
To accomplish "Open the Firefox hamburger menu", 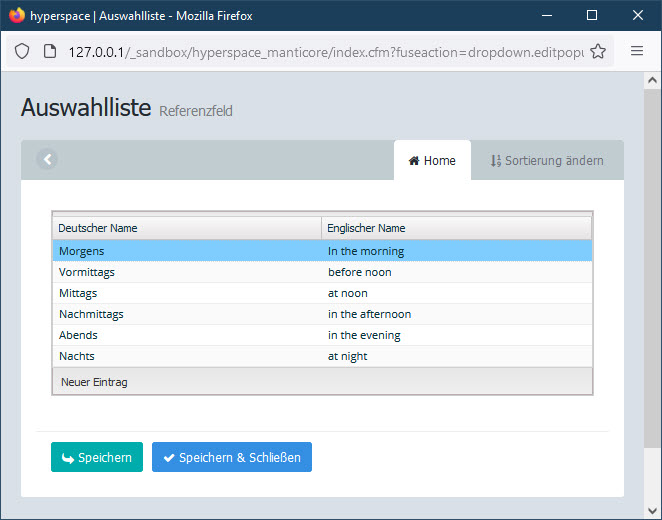I will 637,52.
